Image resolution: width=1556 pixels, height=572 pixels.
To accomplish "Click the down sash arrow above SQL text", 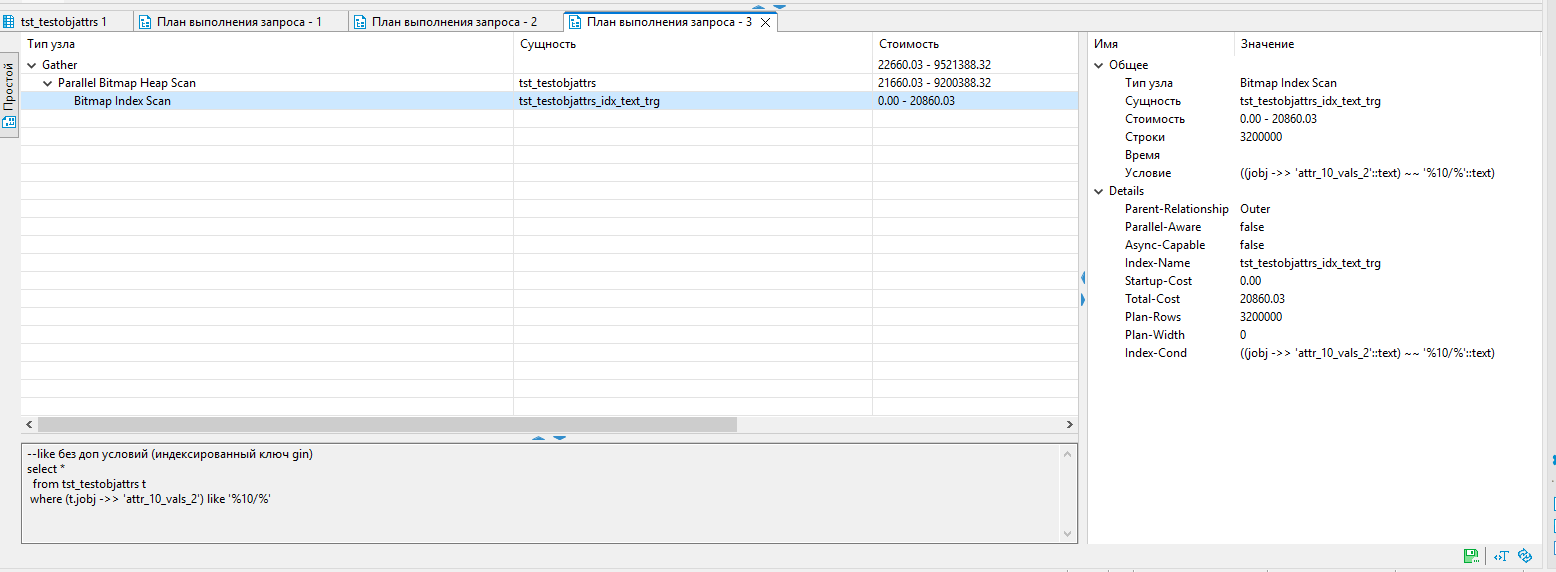I will point(559,438).
